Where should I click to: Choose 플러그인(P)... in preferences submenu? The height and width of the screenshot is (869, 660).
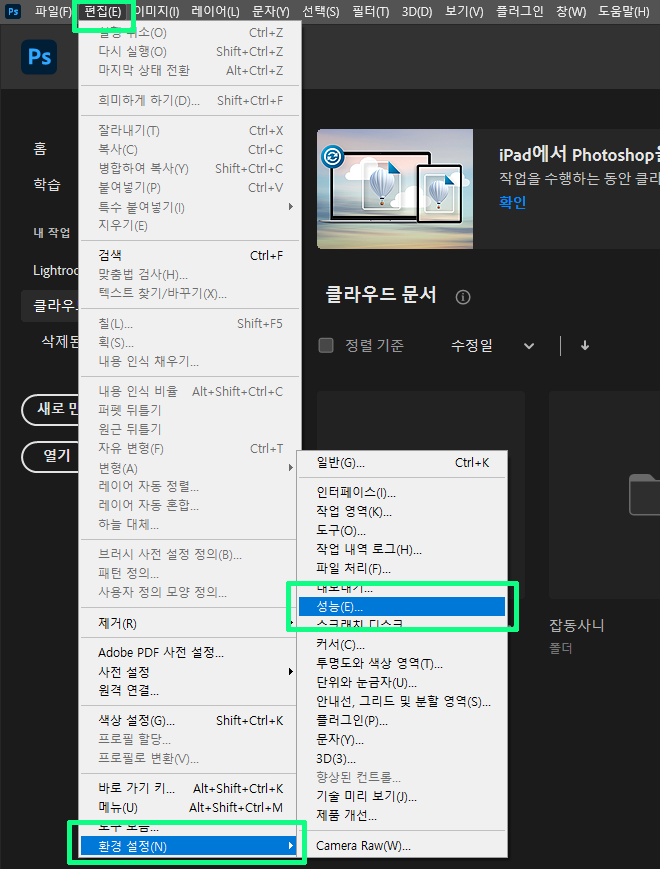click(402, 720)
